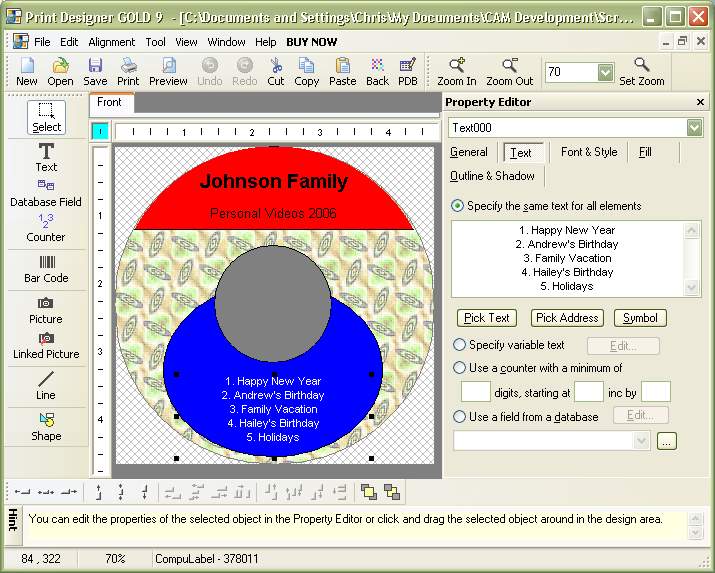
Task: Open the database field combo box dropdown
Action: (x=642, y=441)
